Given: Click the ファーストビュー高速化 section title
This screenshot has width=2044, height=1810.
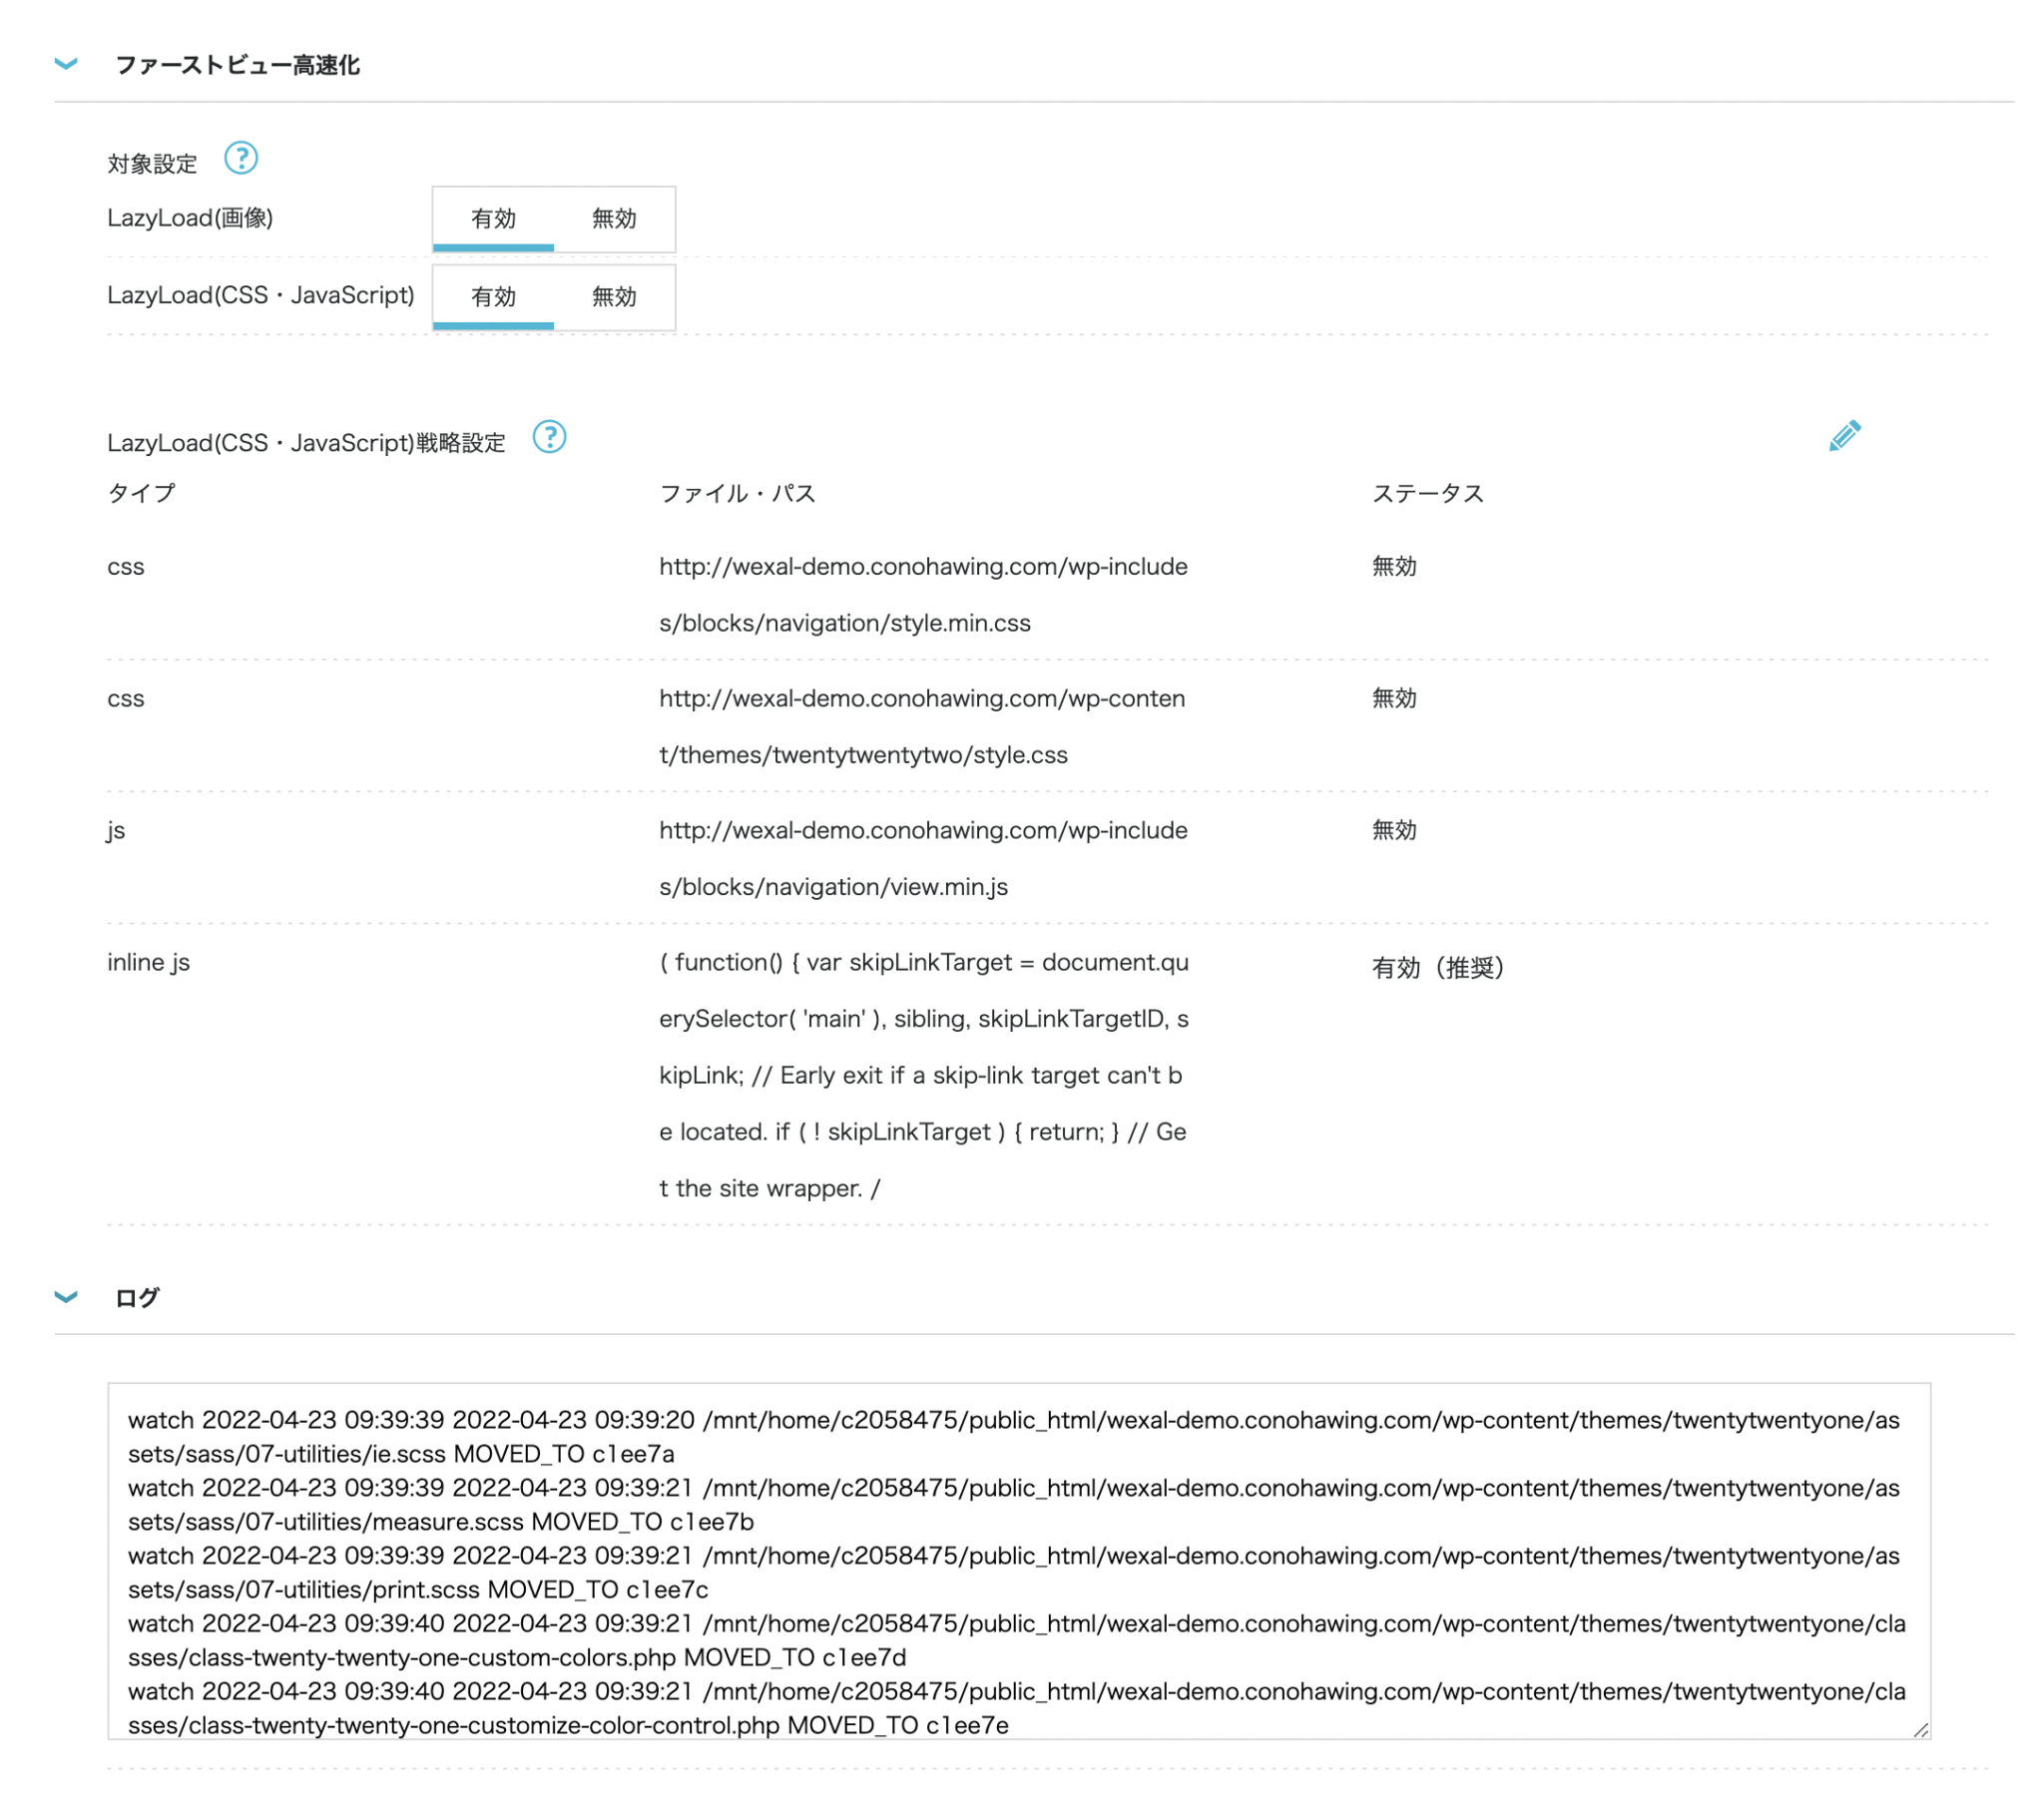Looking at the screenshot, I should tap(237, 65).
